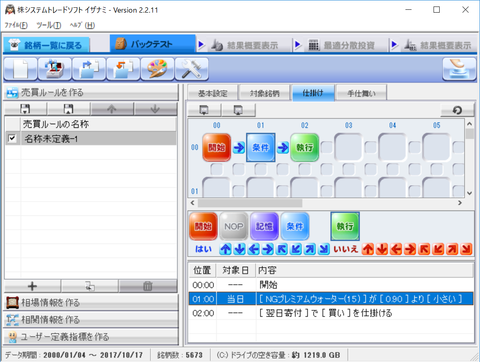
Task: Expand the 相関情報を作る panel
Action: (91, 320)
